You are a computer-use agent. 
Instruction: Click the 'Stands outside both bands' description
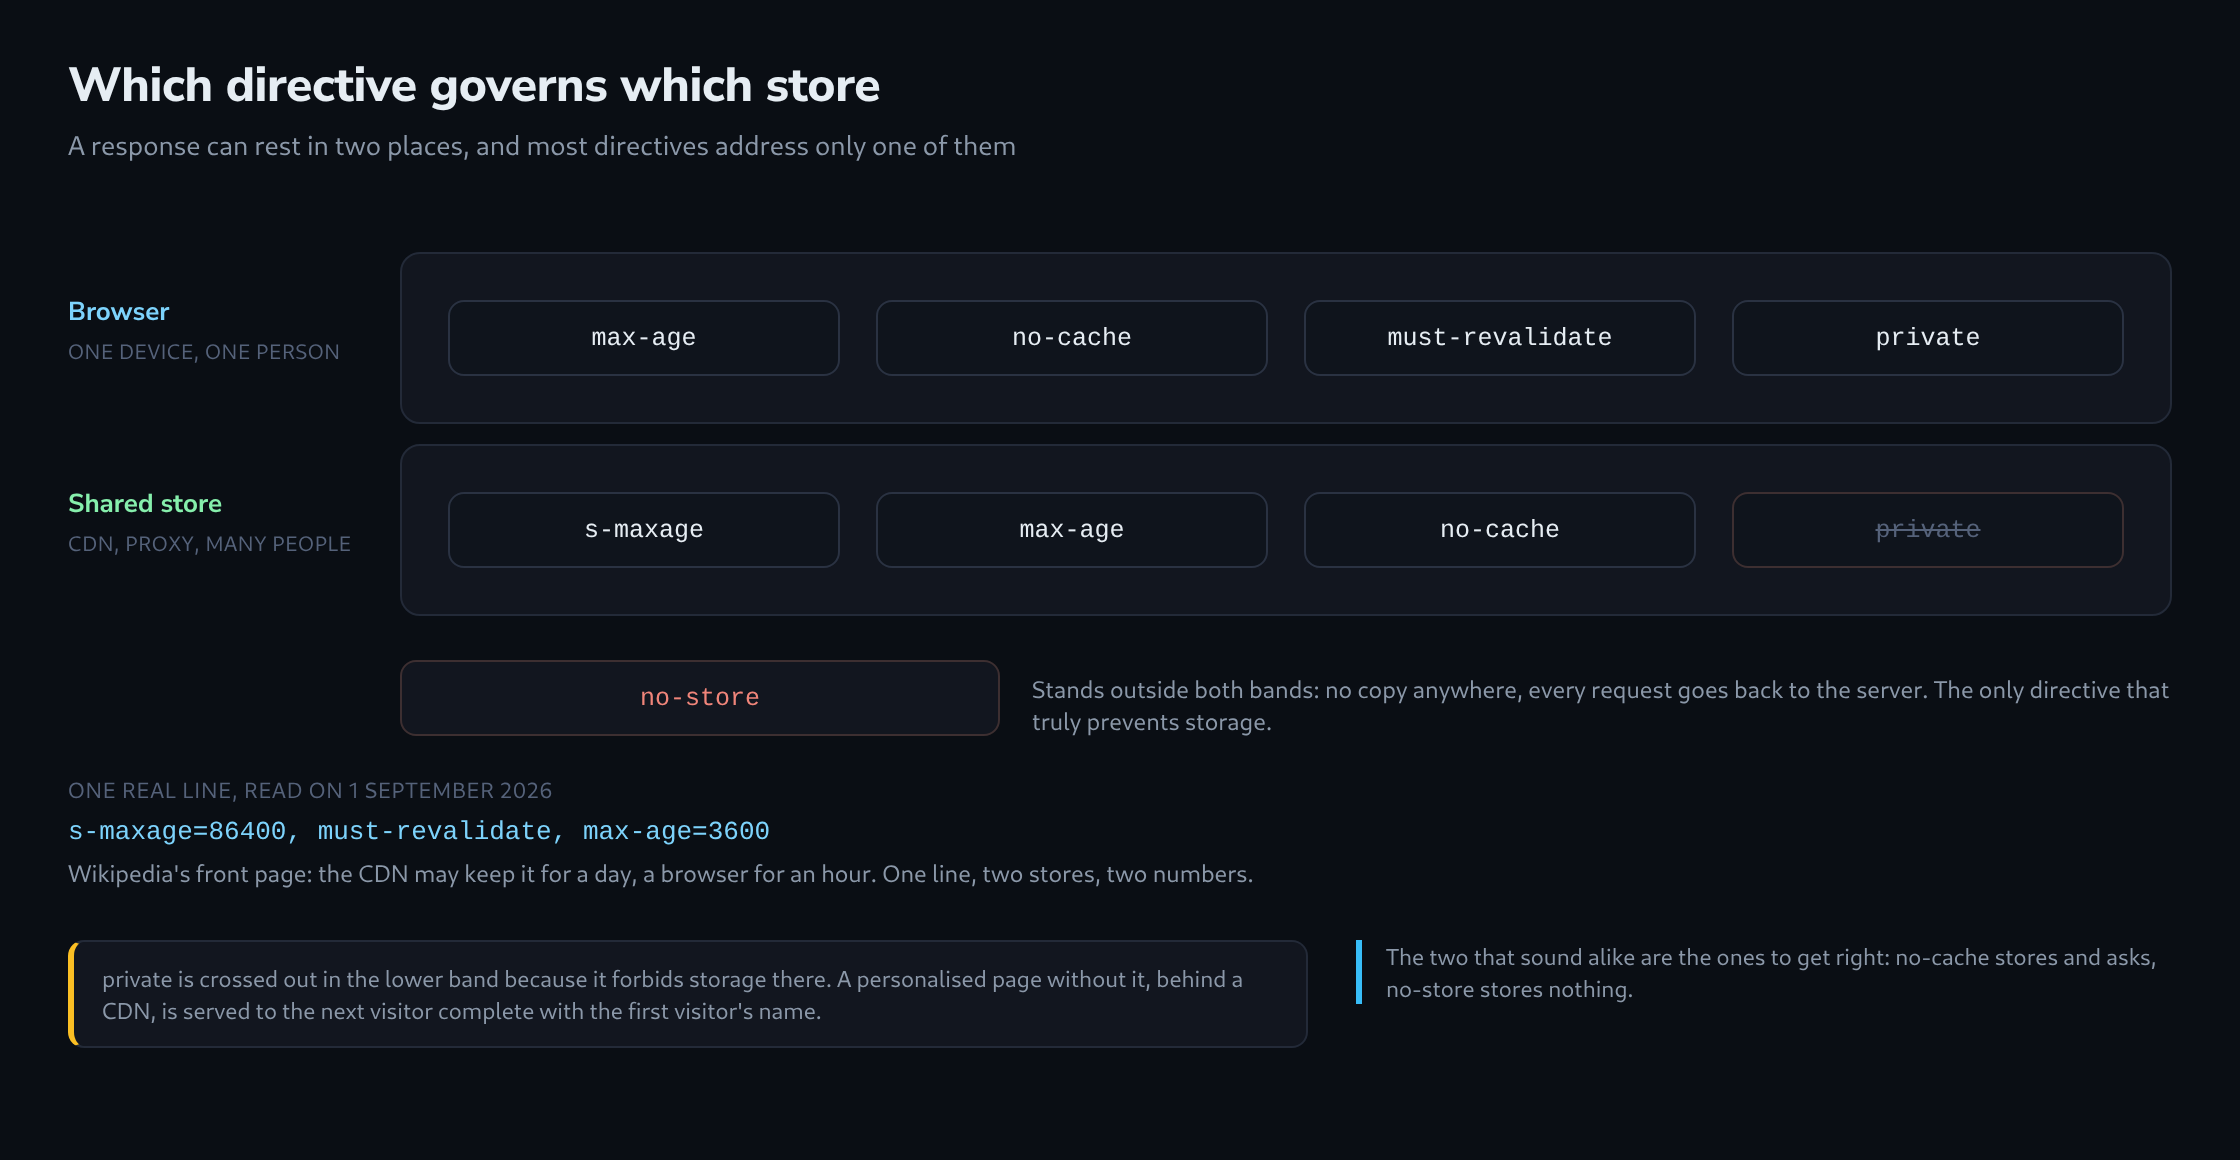click(x=1600, y=706)
